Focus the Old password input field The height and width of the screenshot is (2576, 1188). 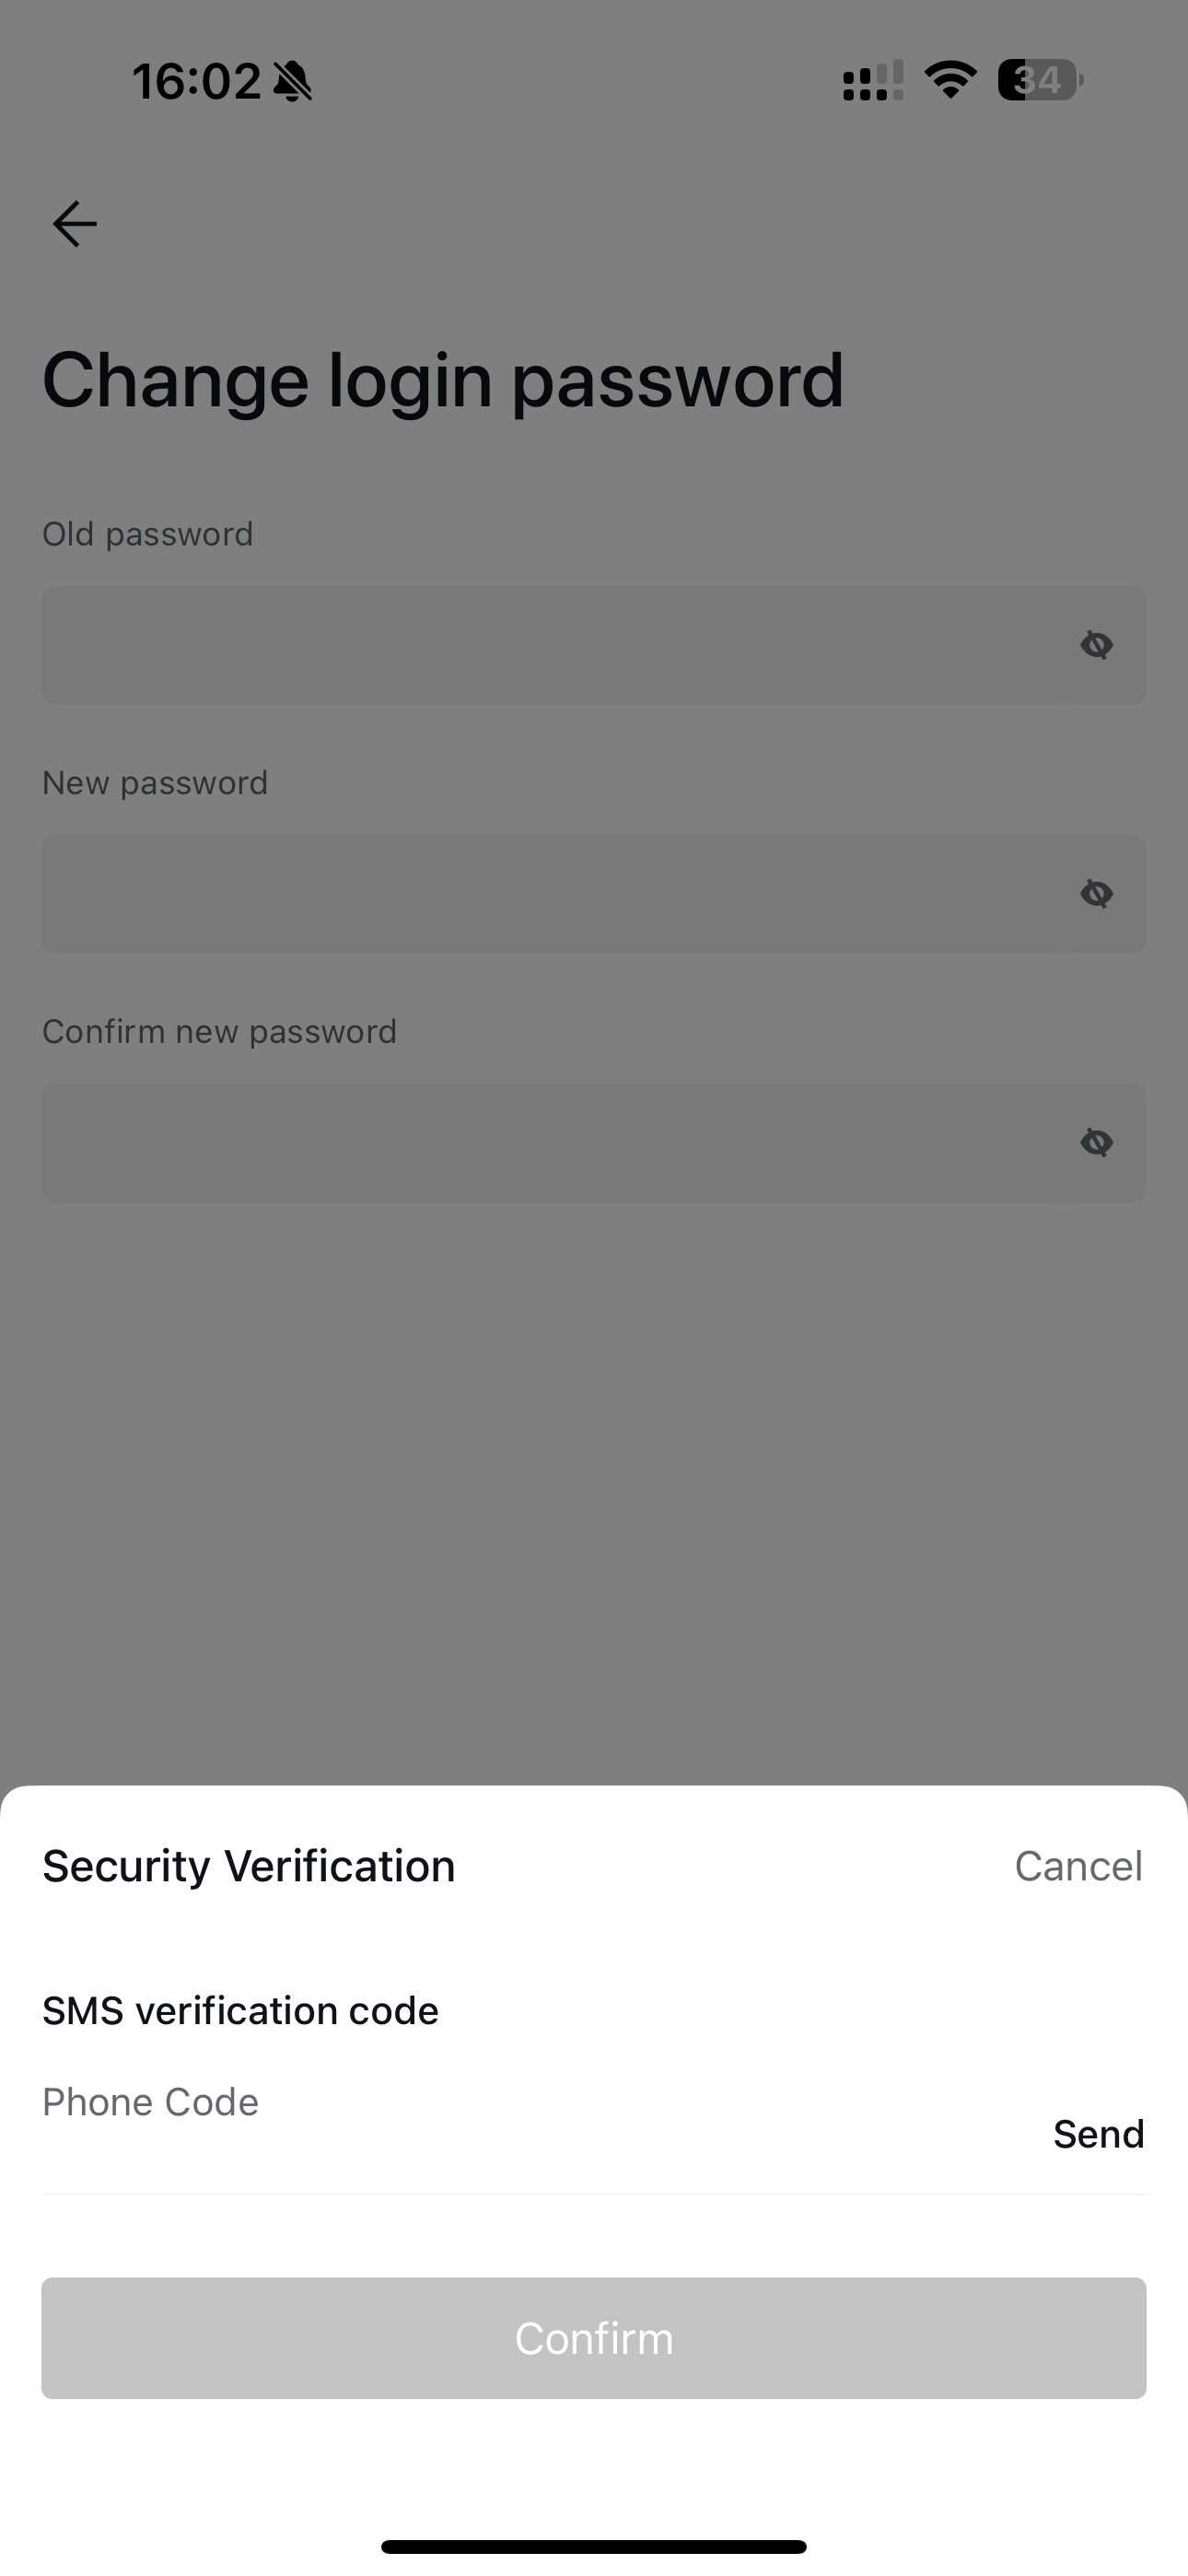pos(594,645)
